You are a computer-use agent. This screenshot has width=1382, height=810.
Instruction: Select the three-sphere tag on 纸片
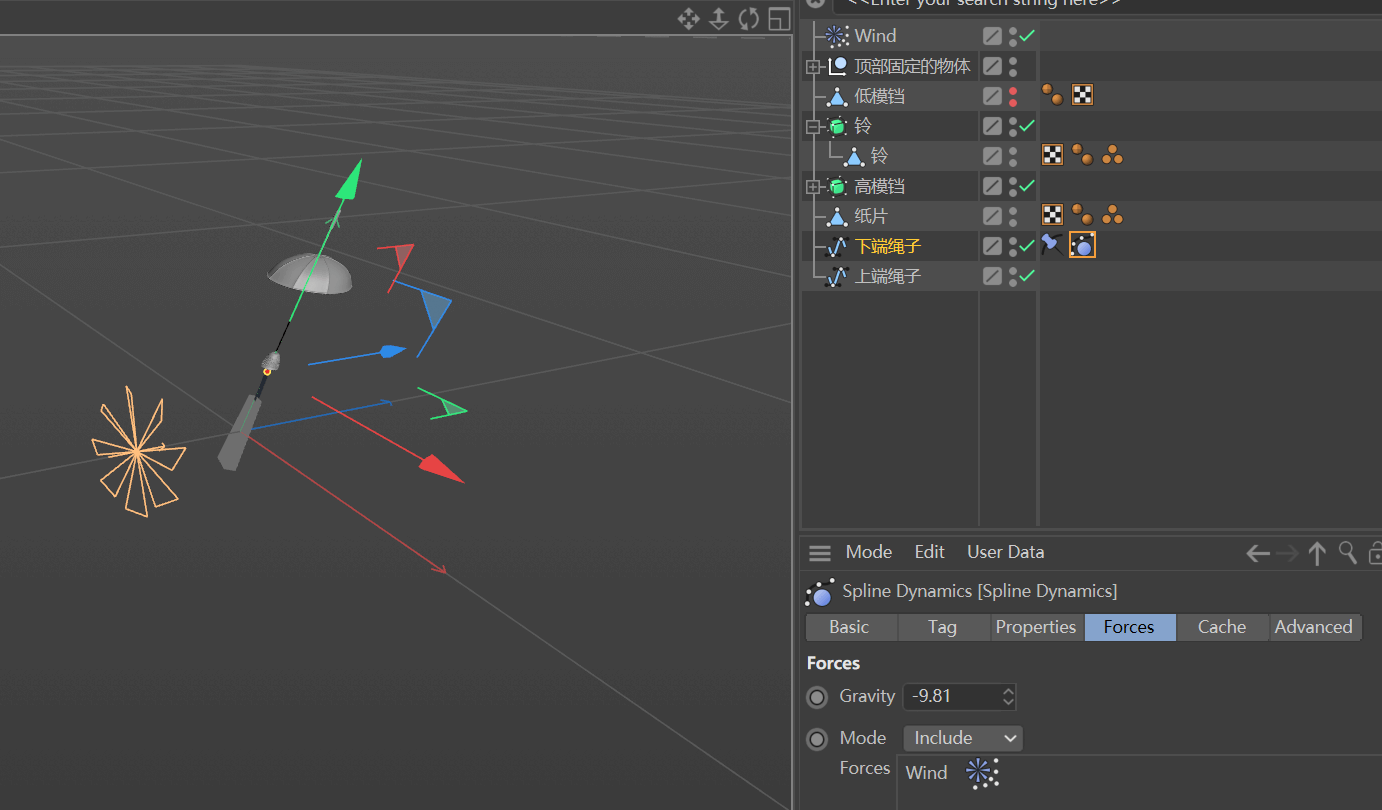(x=1112, y=215)
